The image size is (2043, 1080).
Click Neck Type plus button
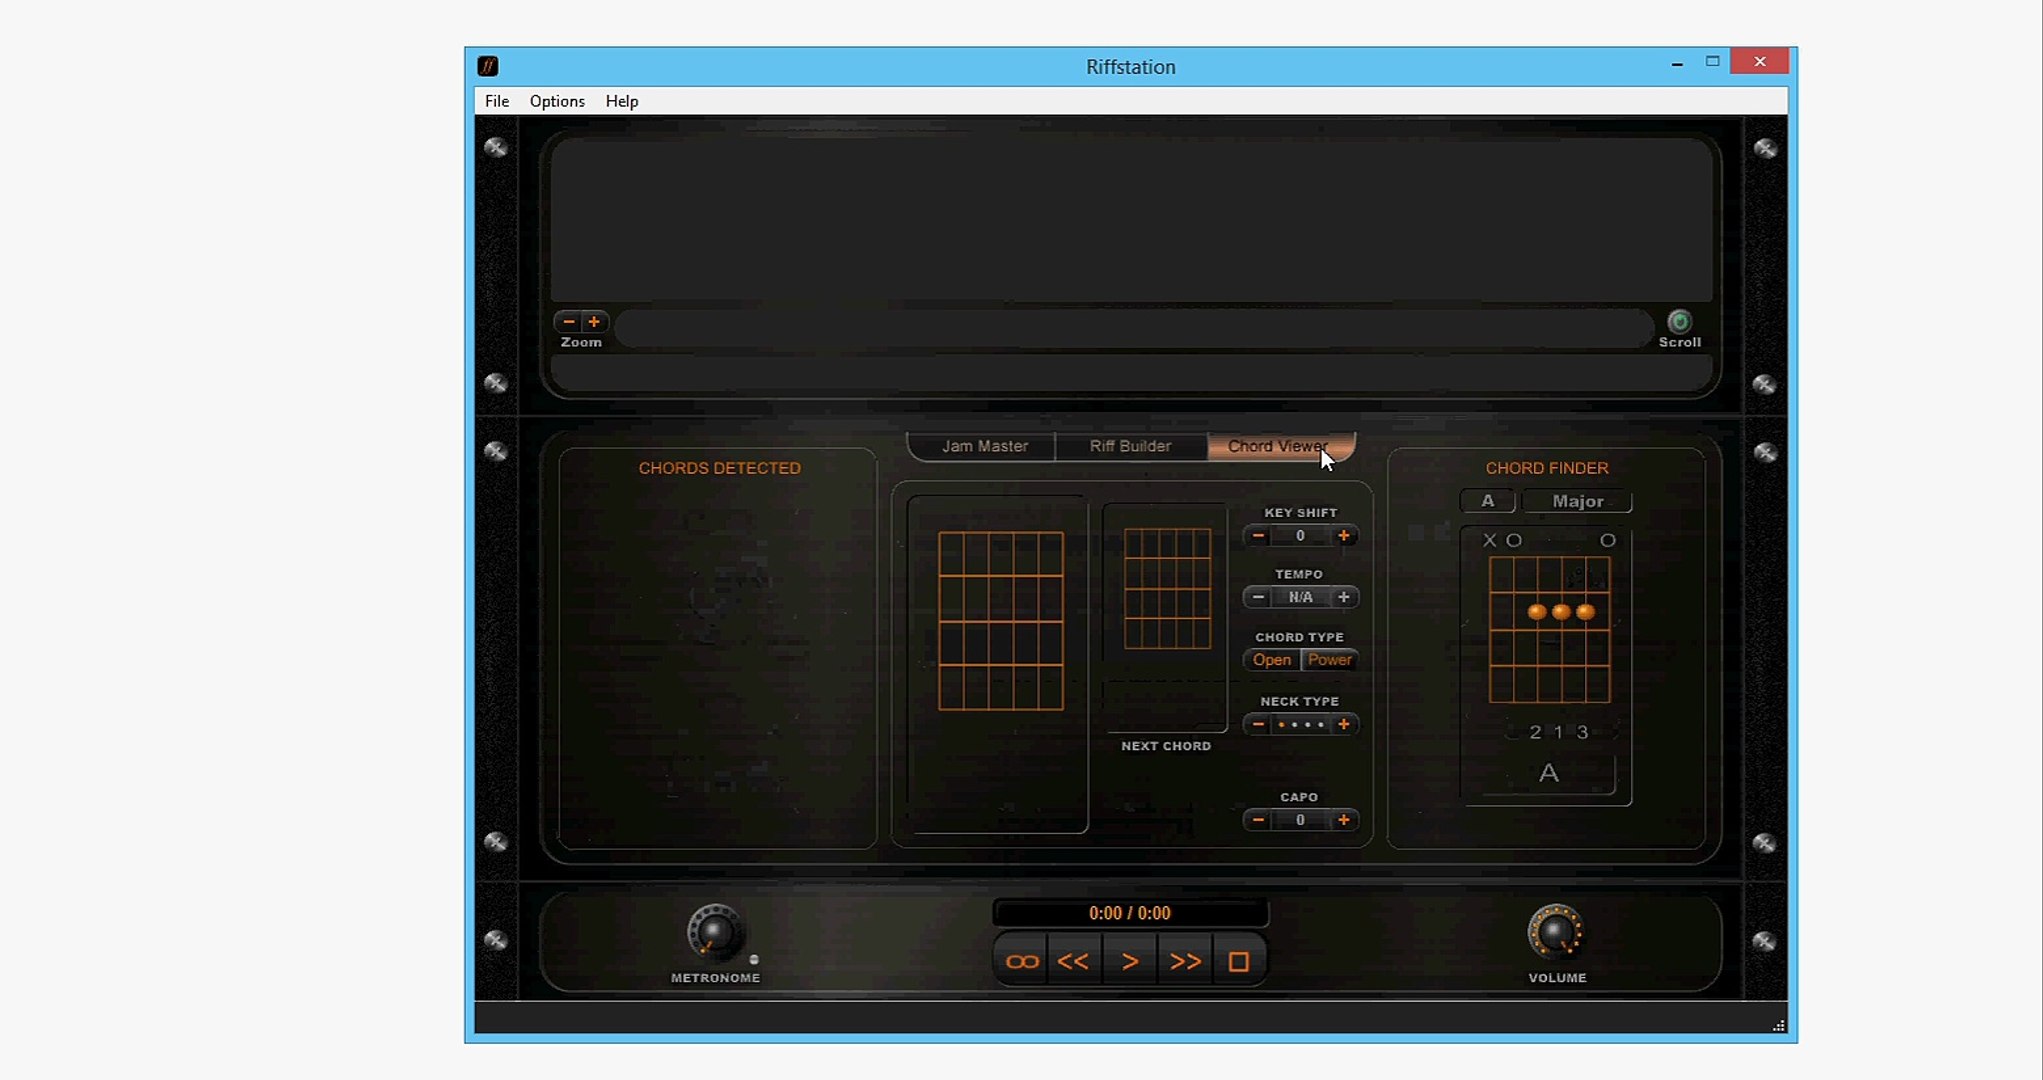(x=1344, y=724)
